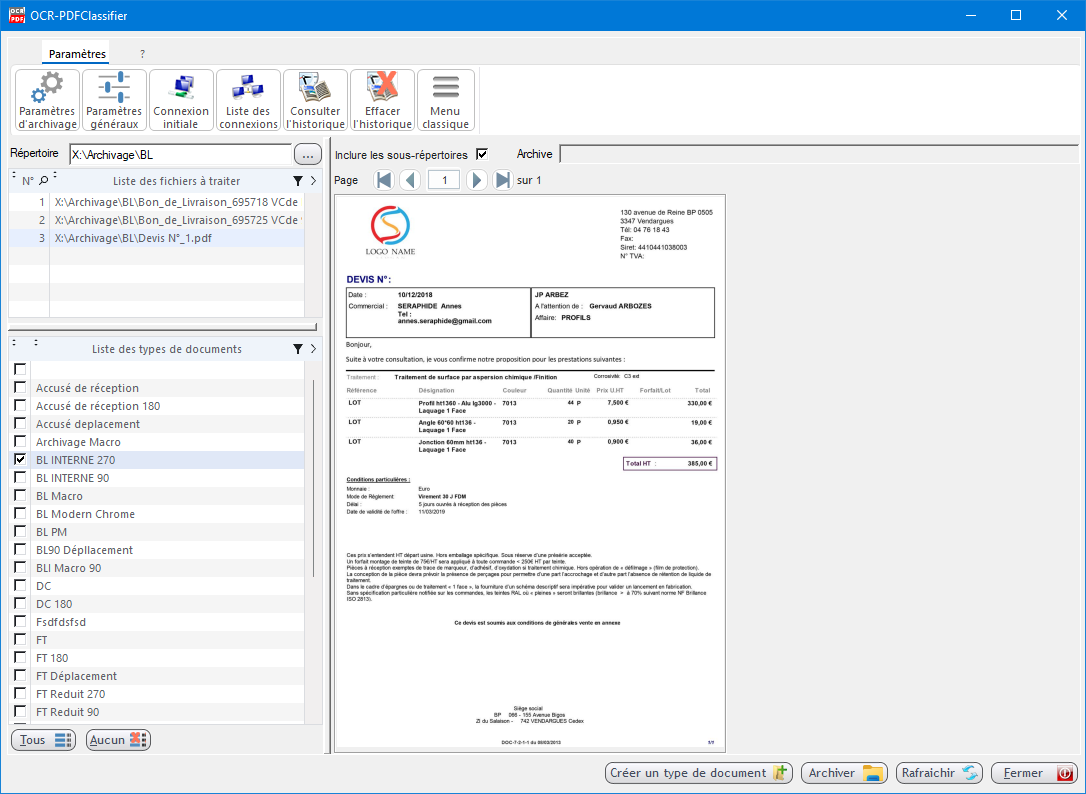Go to next page in preview
This screenshot has width=1086, height=794.
[477, 180]
